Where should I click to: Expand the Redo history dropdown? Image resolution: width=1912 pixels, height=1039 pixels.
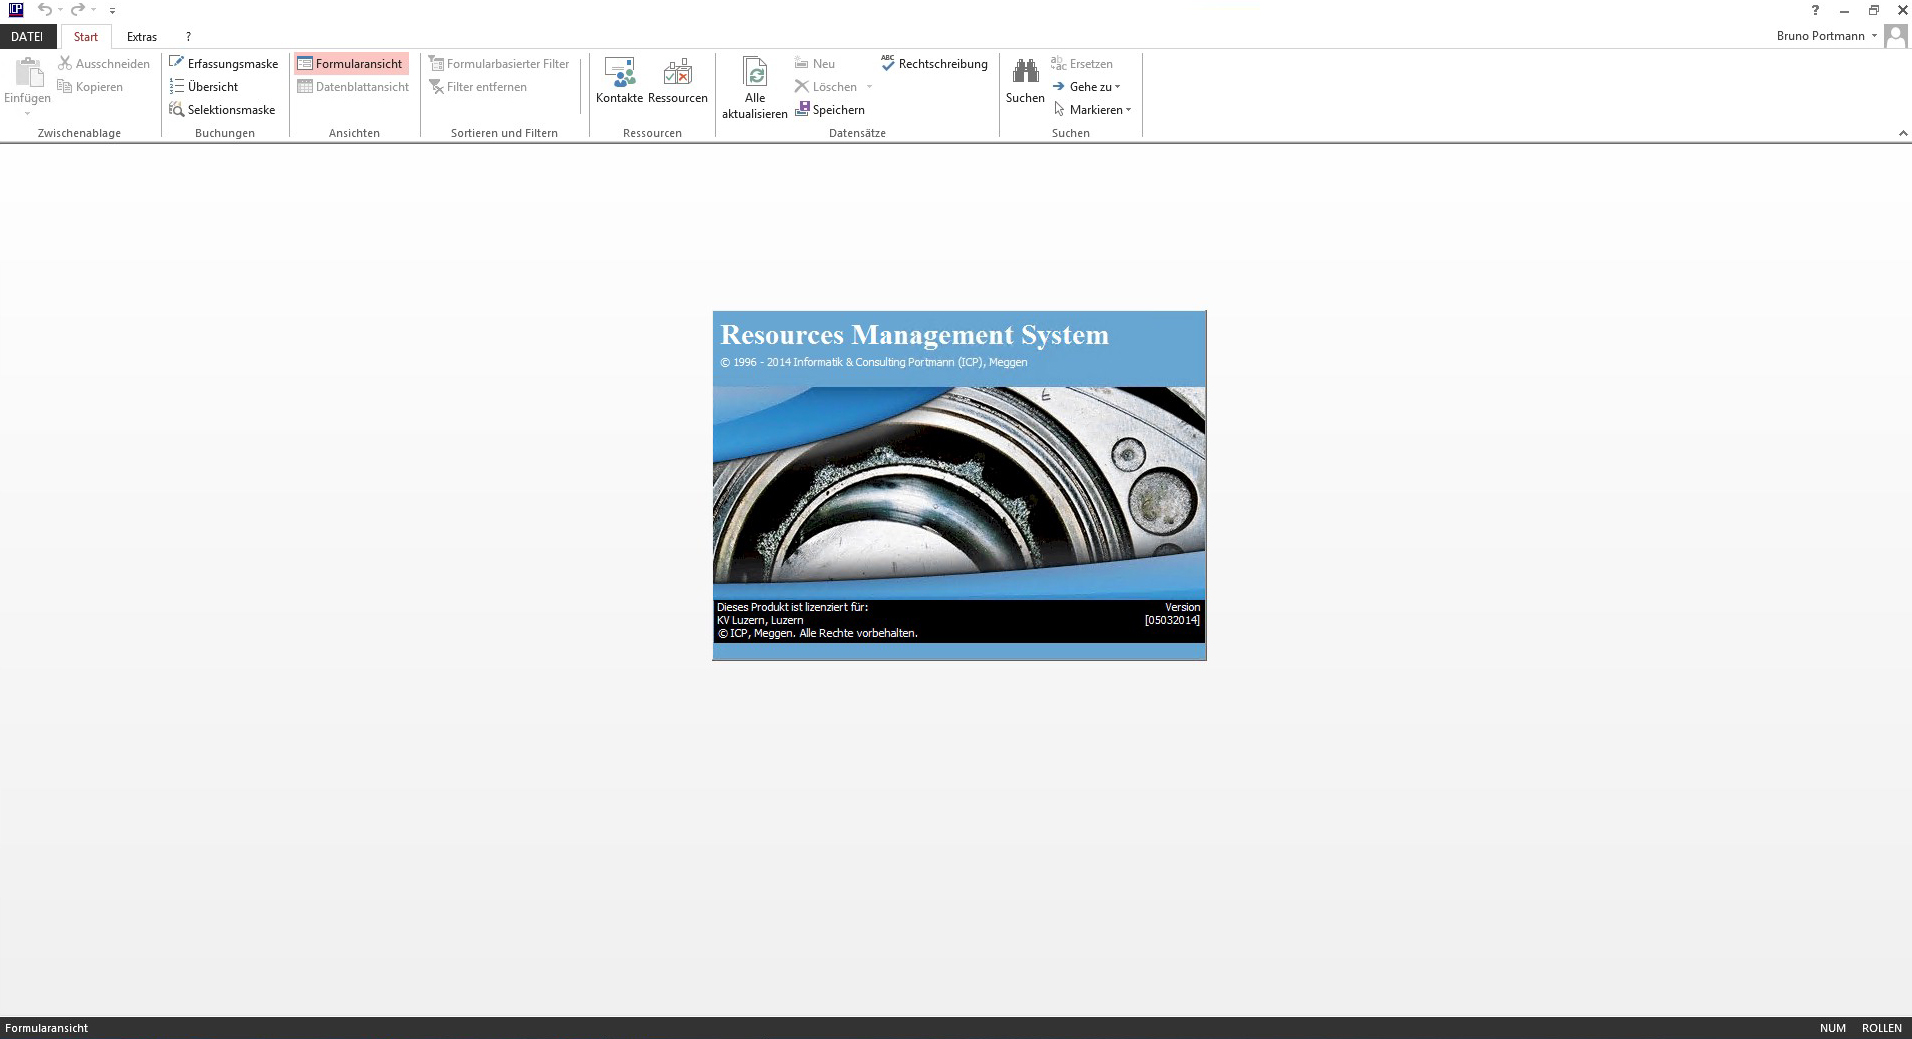click(x=93, y=10)
